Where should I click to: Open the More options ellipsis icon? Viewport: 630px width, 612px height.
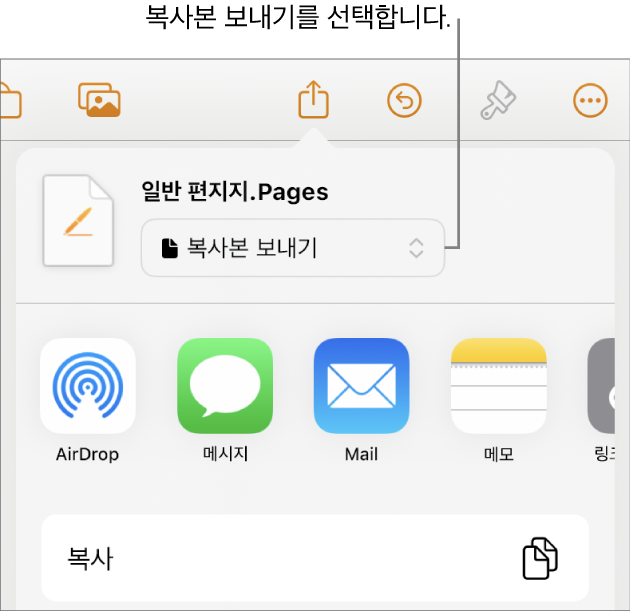pyautogui.click(x=590, y=100)
